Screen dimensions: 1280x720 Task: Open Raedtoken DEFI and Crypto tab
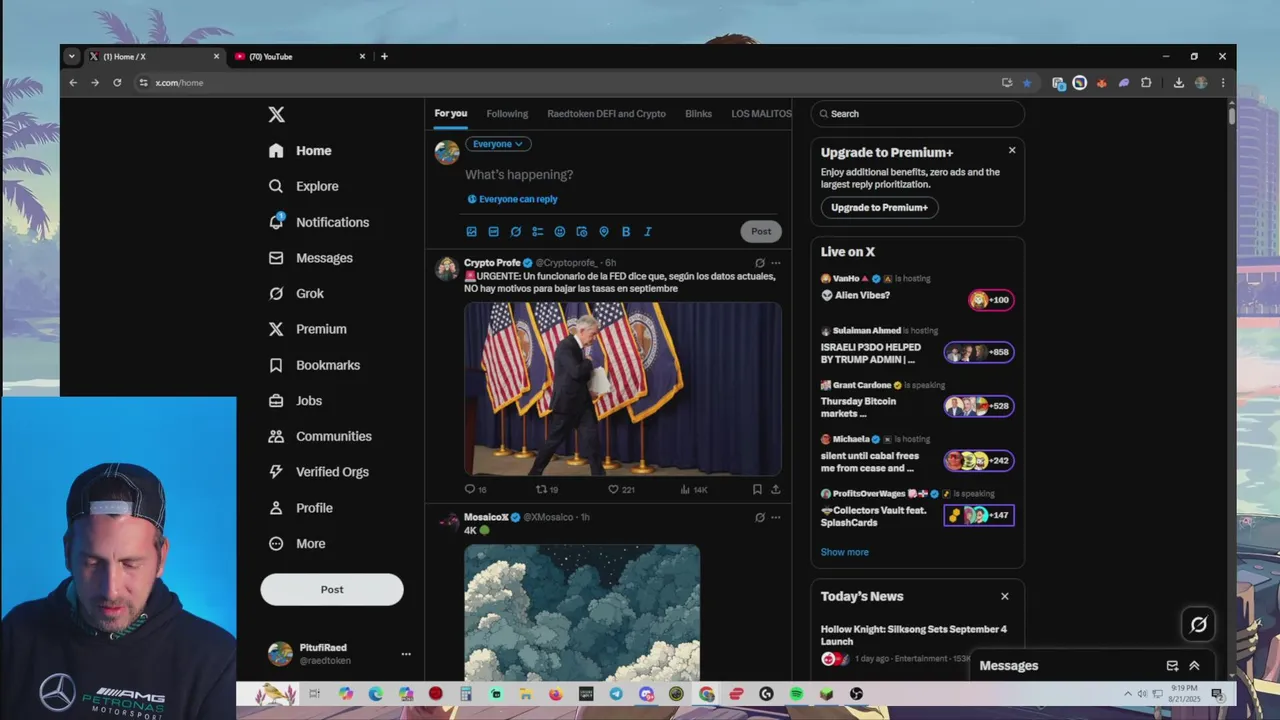(606, 114)
